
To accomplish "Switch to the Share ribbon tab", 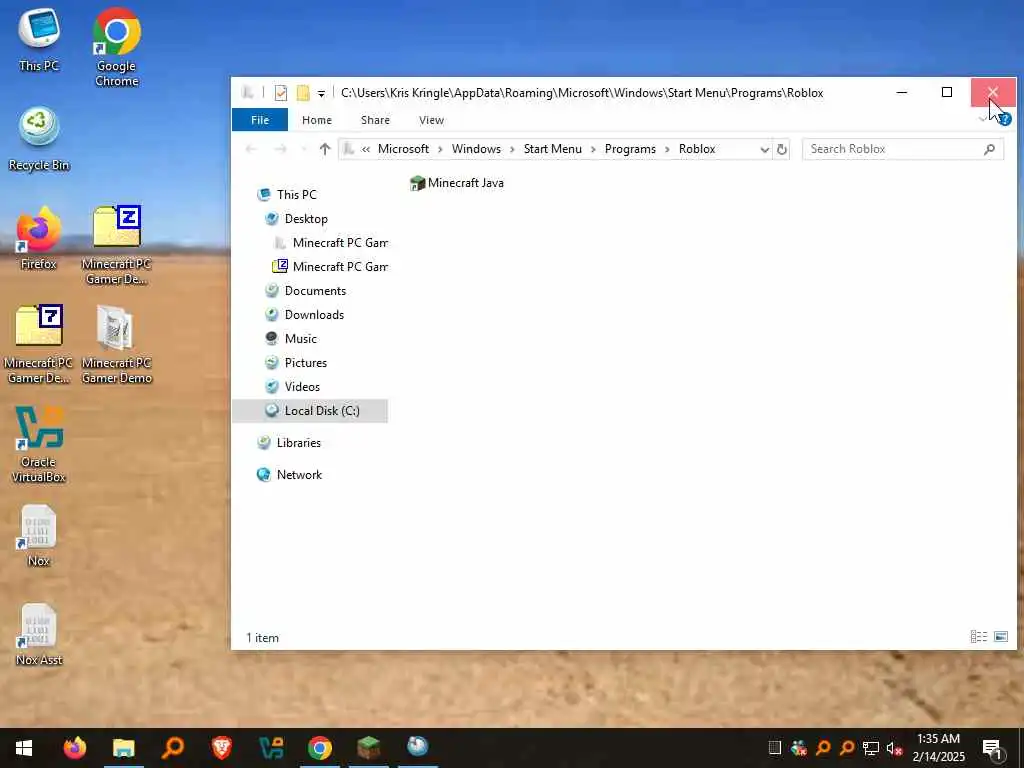I will tap(375, 120).
